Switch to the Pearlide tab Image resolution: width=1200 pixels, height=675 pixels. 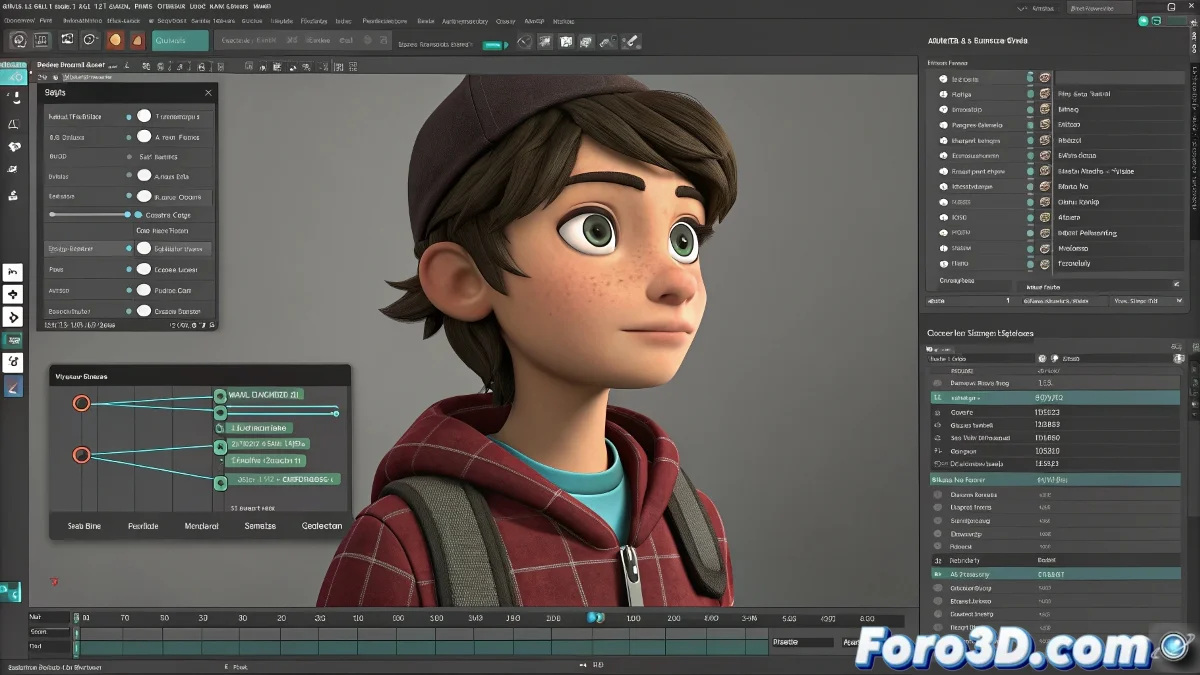coord(144,526)
